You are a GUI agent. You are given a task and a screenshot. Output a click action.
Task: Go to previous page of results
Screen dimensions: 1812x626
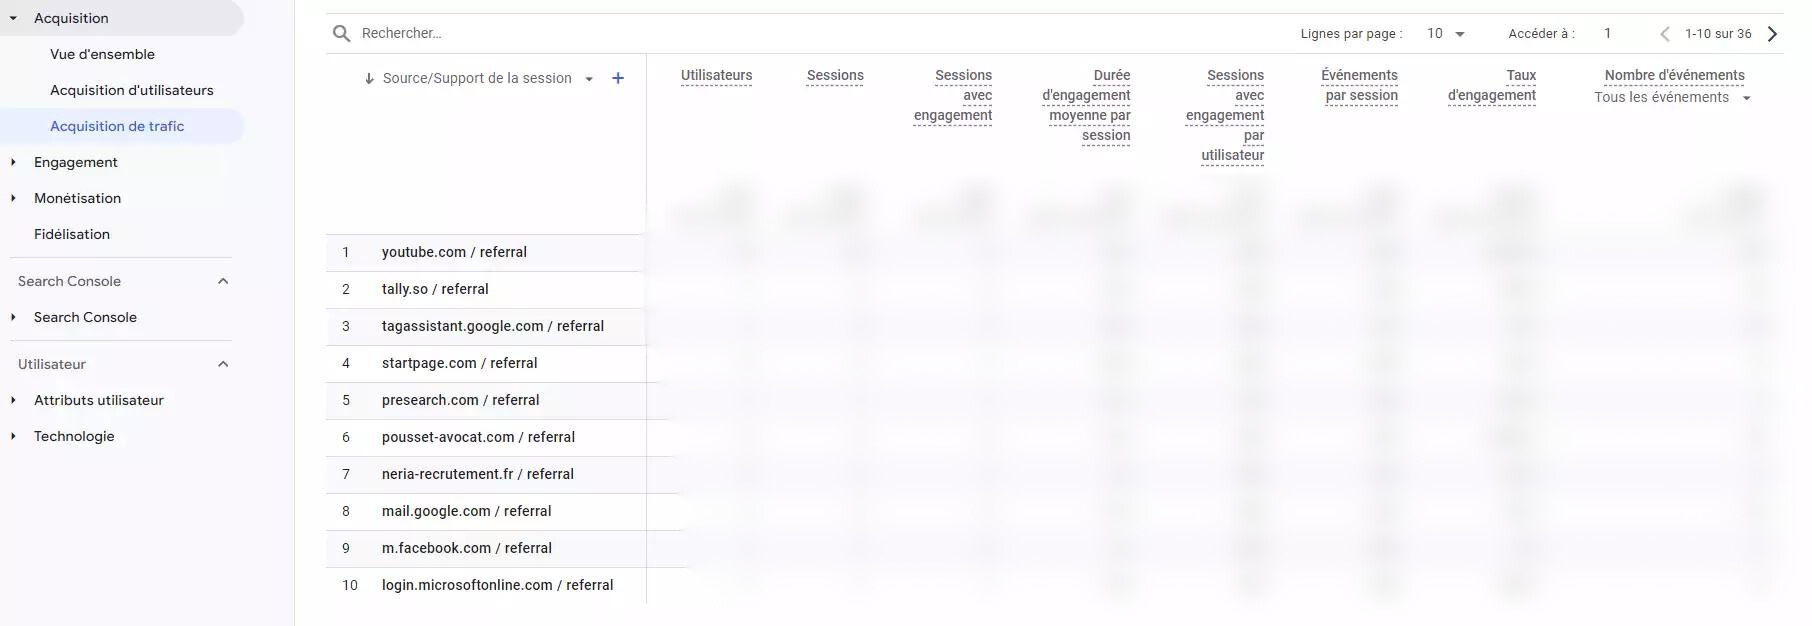[1665, 33]
